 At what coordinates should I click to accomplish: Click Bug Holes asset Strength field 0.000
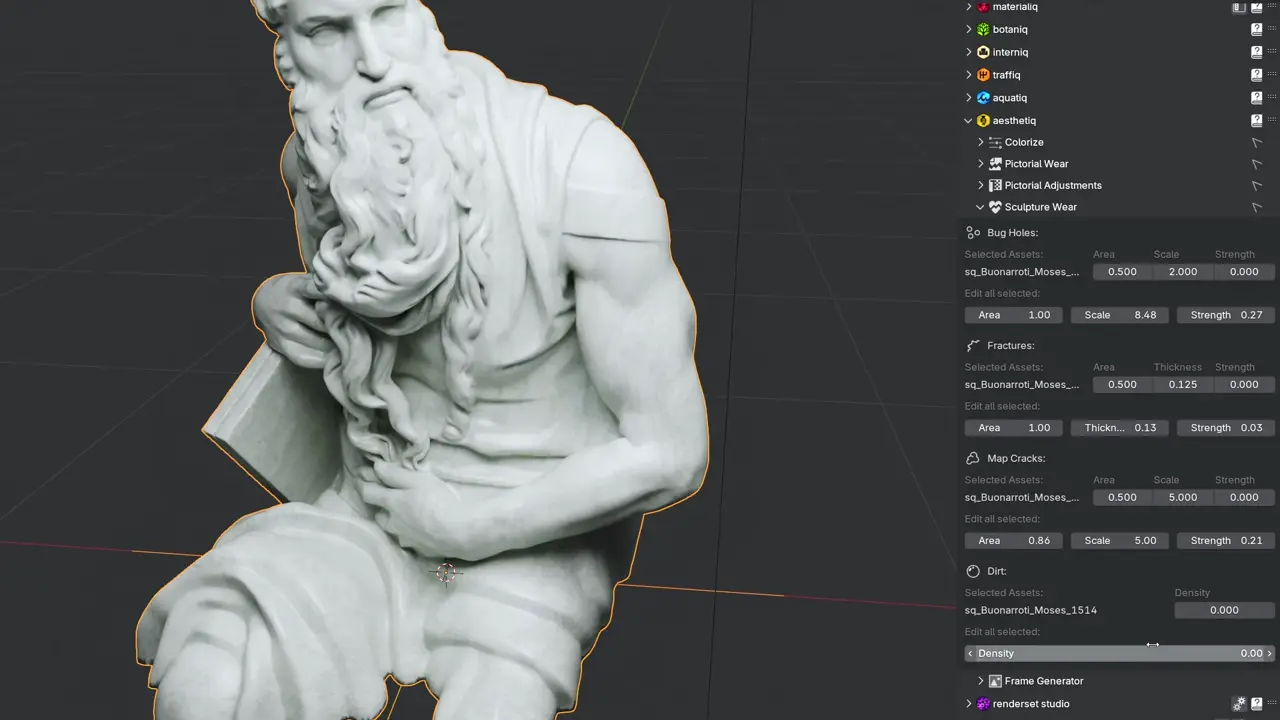(1244, 272)
